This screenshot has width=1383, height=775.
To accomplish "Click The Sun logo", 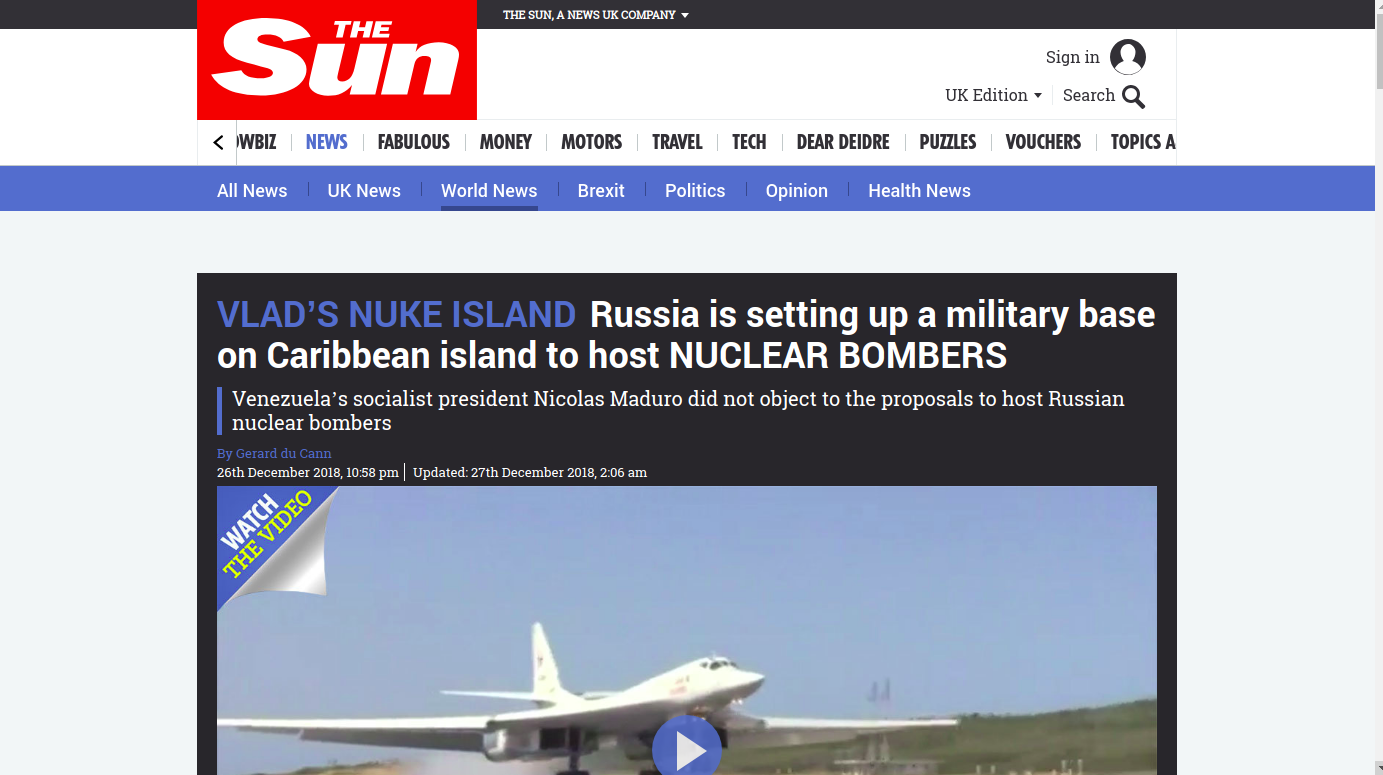I will 337,60.
